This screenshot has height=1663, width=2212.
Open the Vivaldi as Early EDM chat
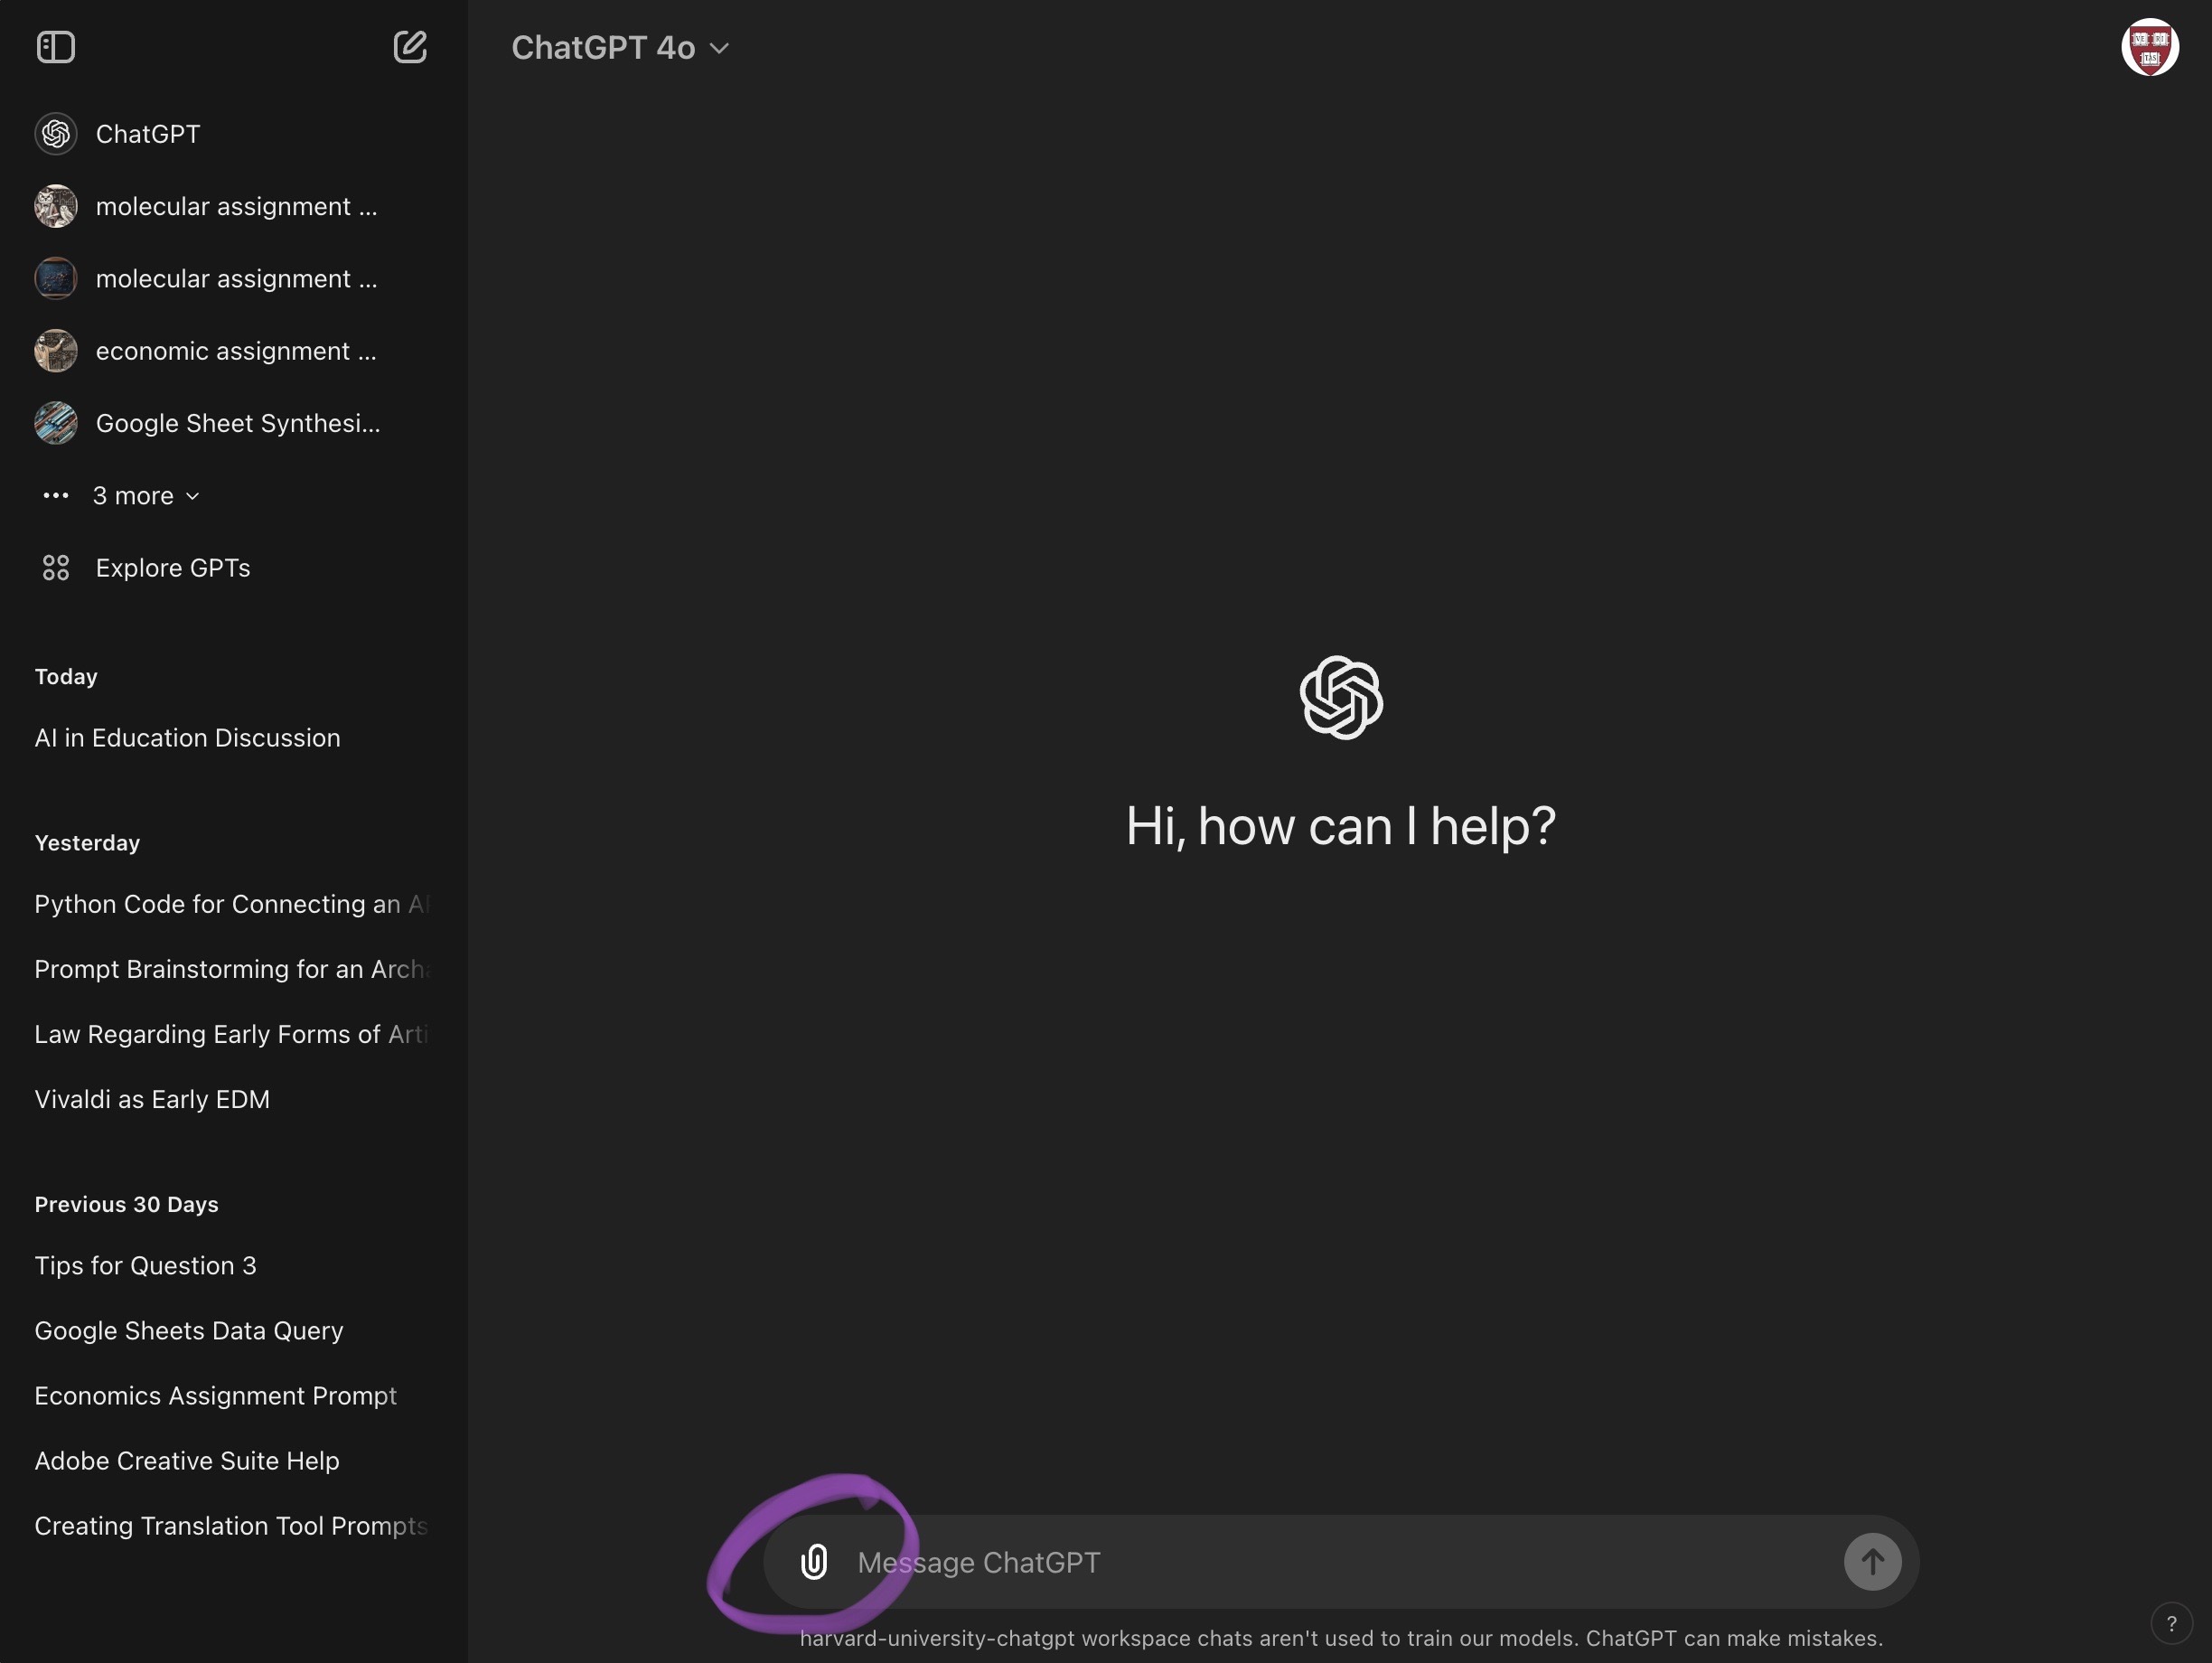pyautogui.click(x=152, y=1099)
